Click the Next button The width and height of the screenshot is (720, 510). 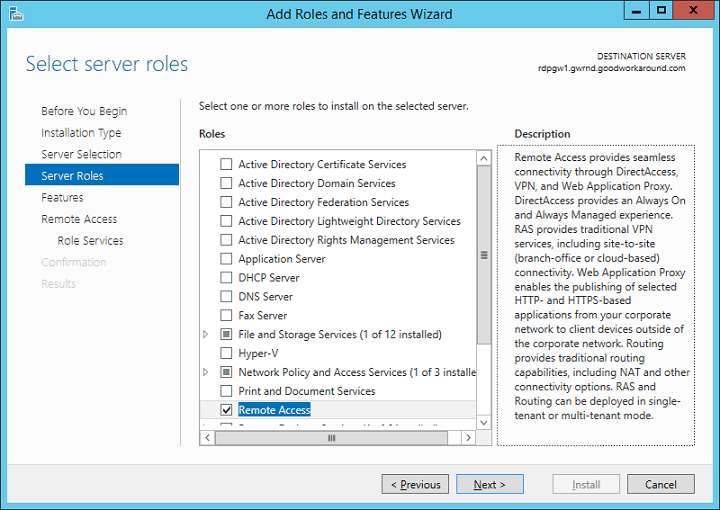point(490,485)
